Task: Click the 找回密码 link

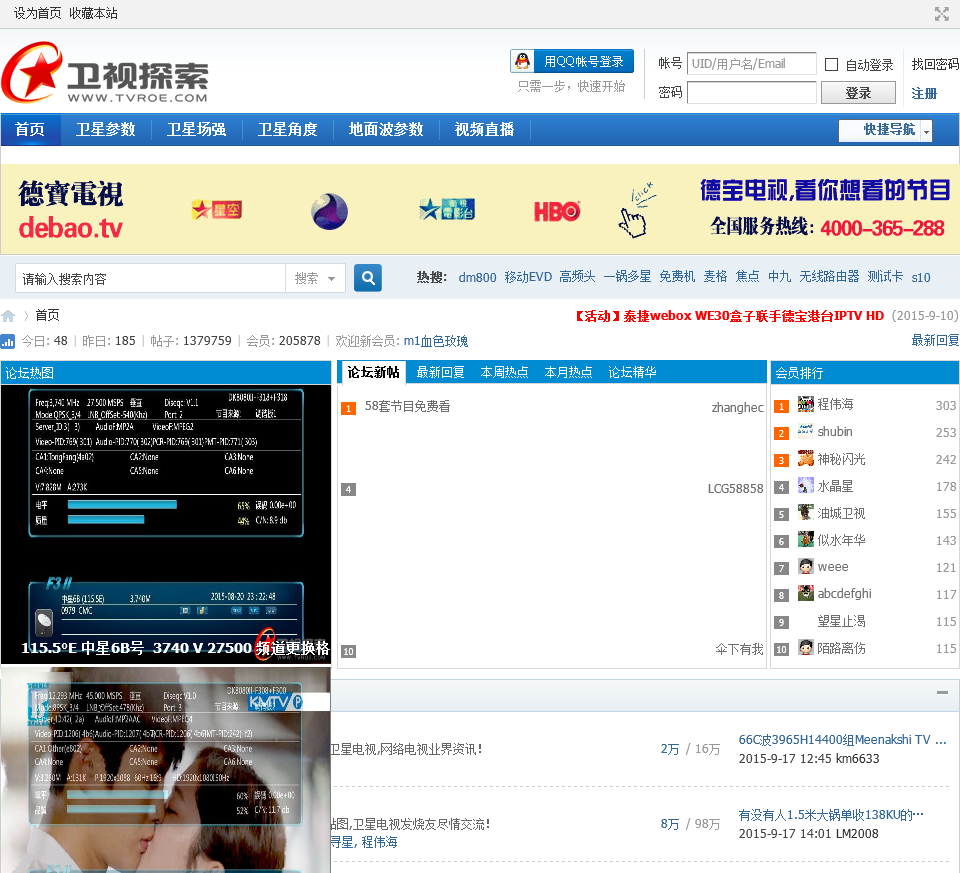Action: [x=935, y=64]
